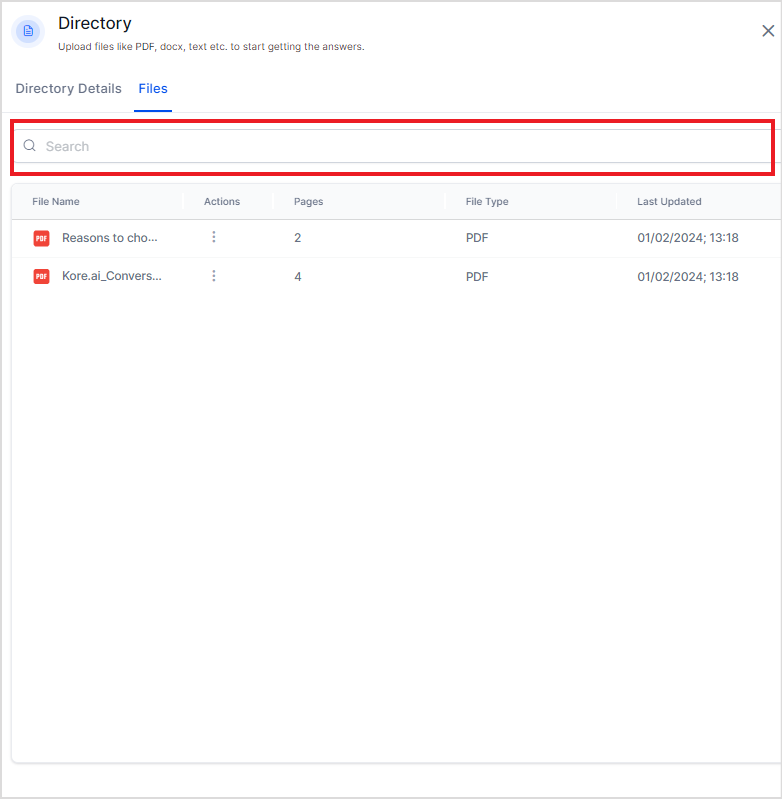Open the Kore.ai_Convers... file
This screenshot has width=782, height=799.
[x=112, y=276]
